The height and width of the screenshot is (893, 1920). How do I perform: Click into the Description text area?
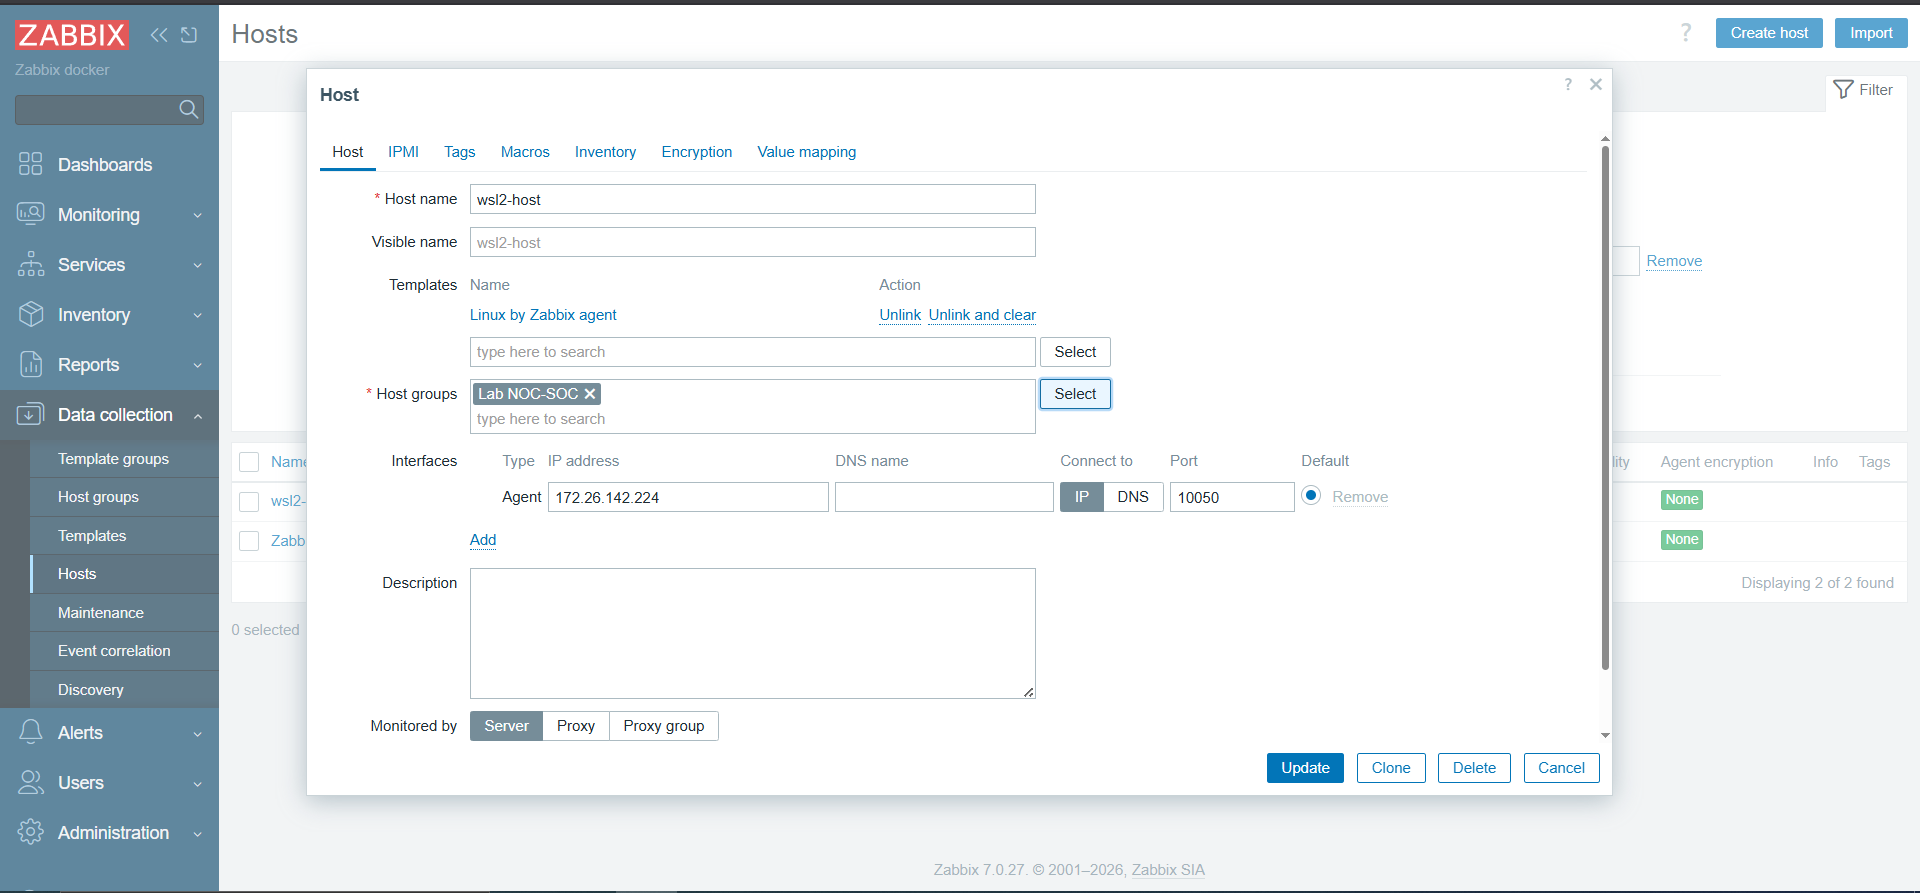[x=753, y=633]
